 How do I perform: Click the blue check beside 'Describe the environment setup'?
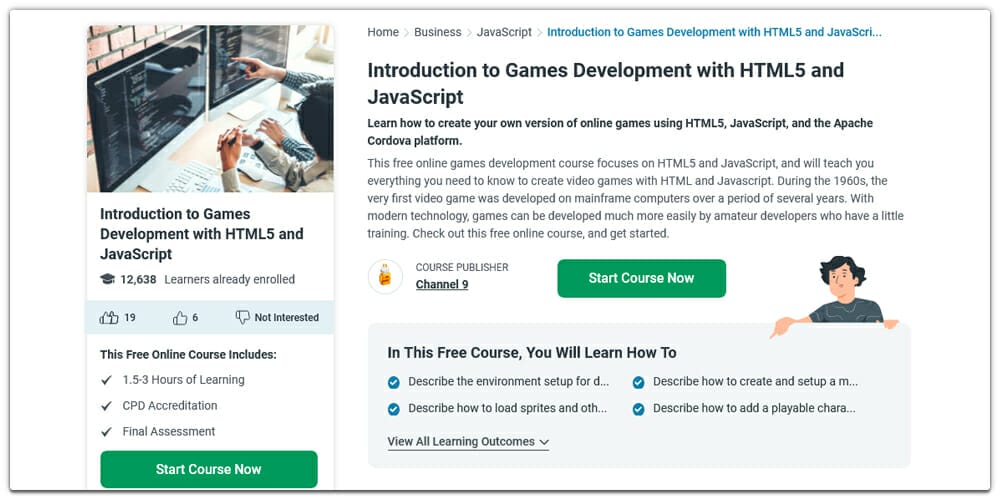[393, 383]
